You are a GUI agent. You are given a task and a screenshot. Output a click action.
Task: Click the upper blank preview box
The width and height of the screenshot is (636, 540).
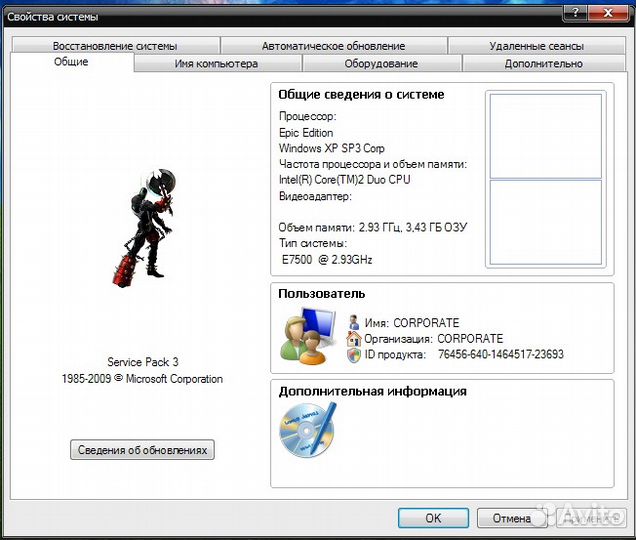point(544,134)
